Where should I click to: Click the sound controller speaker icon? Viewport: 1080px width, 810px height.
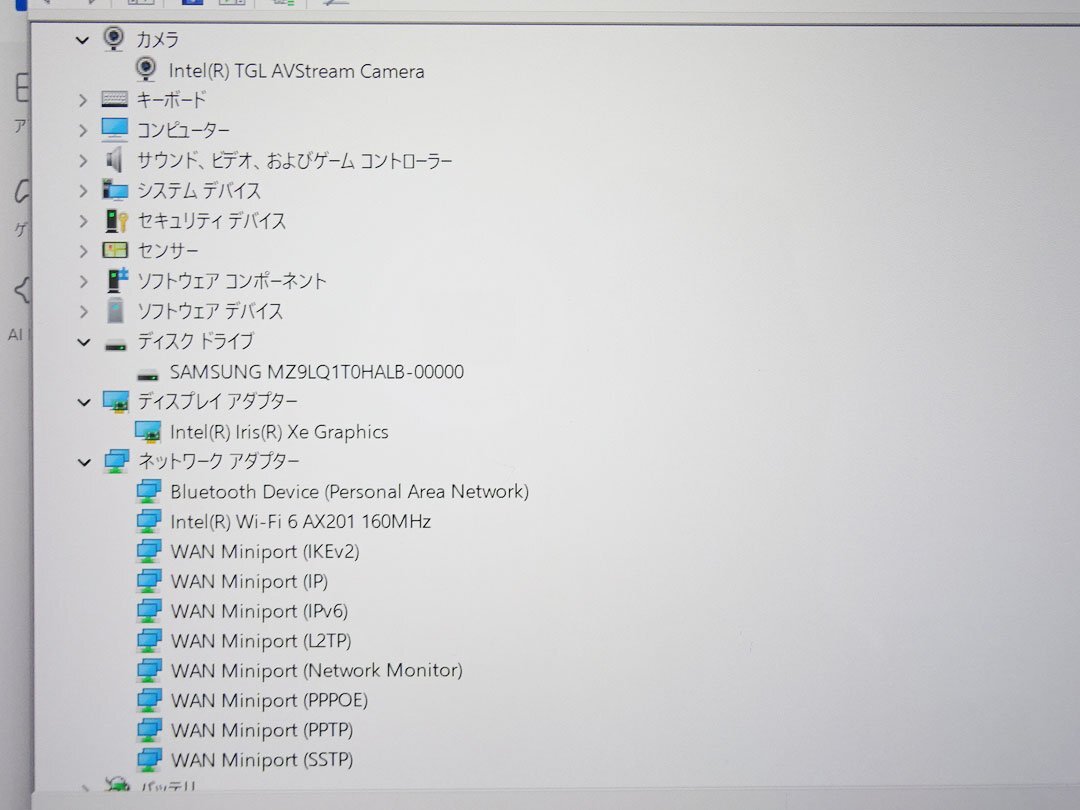[114, 160]
